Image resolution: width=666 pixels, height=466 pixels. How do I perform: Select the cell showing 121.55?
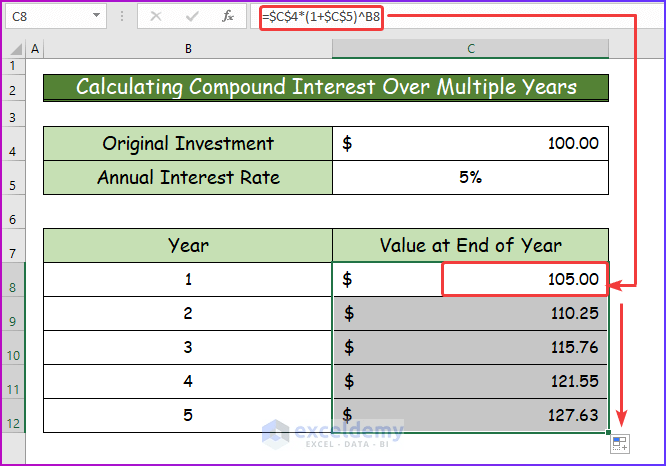(471, 381)
